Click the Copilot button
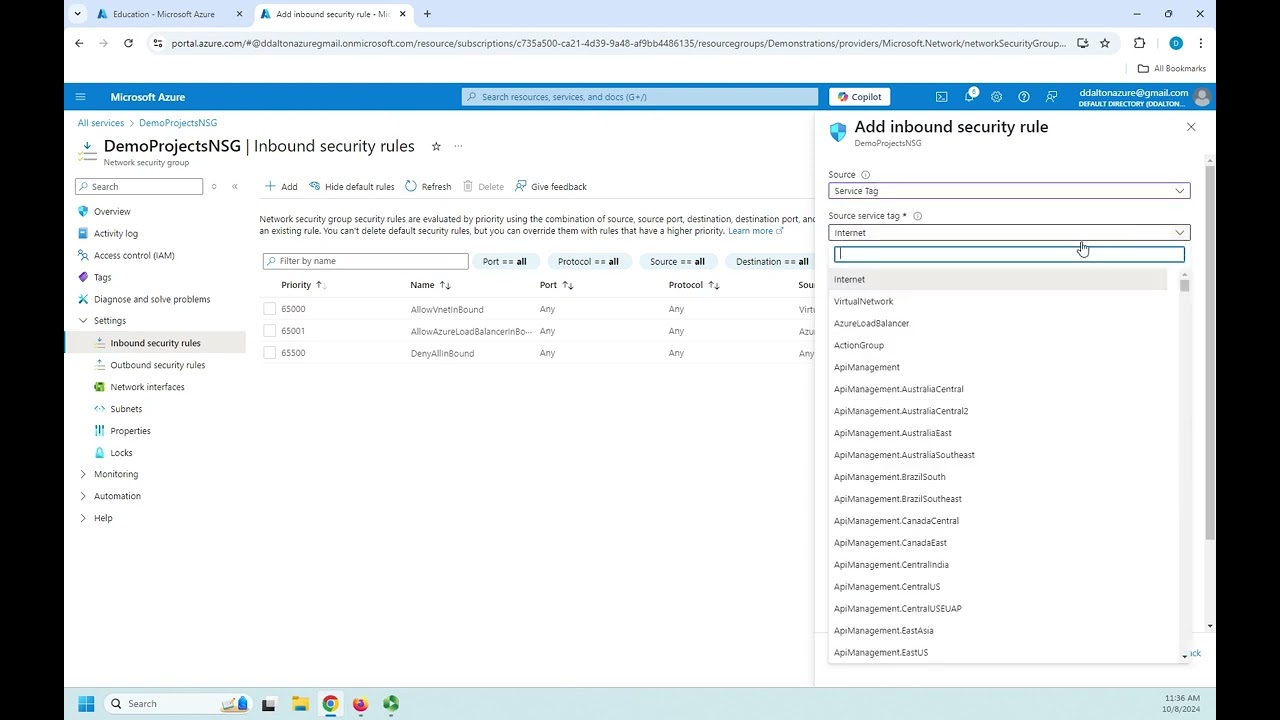This screenshot has height=720, width=1280. 860,97
